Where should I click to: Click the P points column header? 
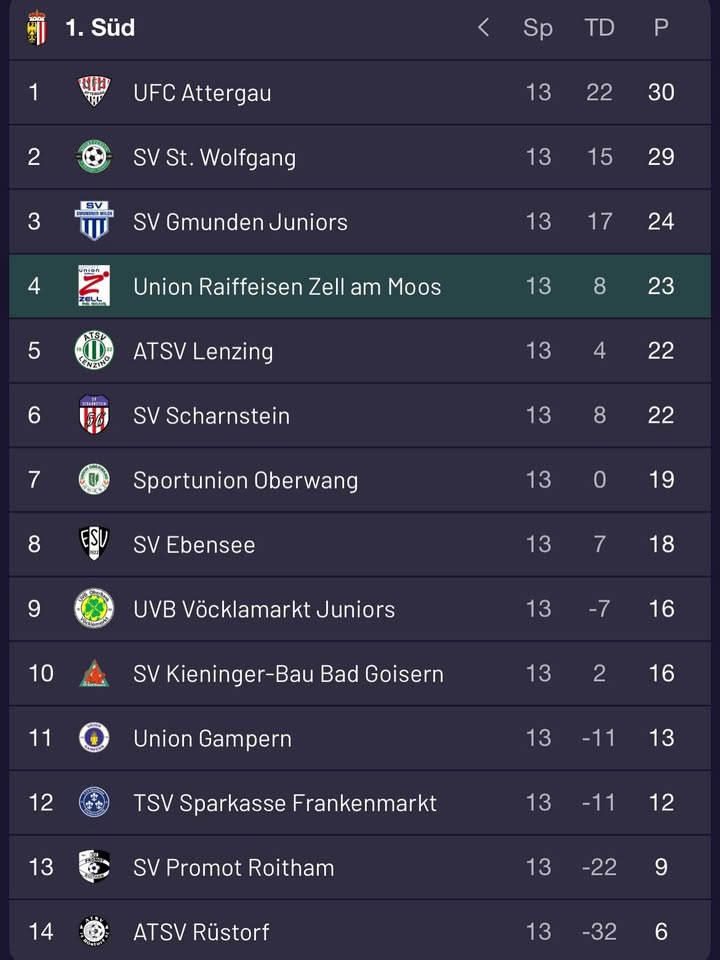661,28
